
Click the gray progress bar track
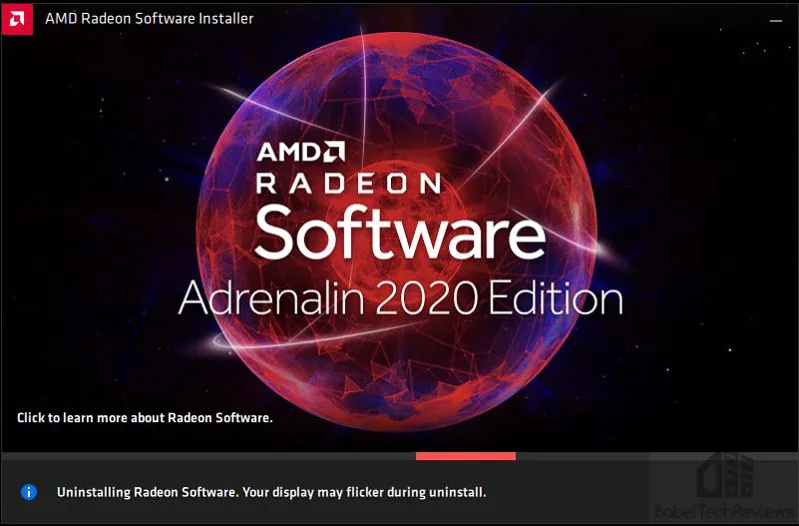coord(400,456)
